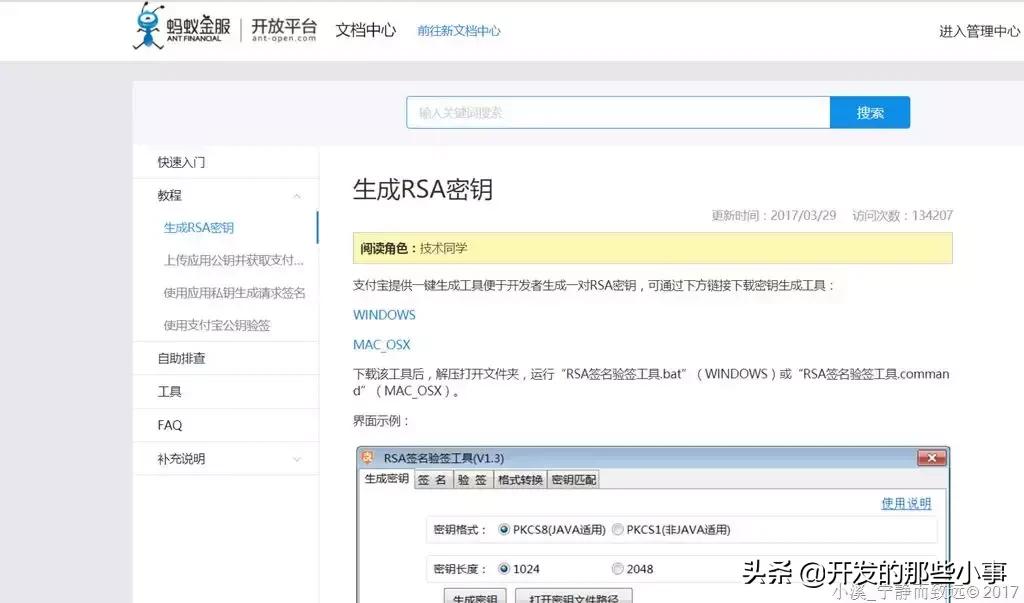Click the 文档中心 menu item
The height and width of the screenshot is (603, 1024).
(365, 30)
